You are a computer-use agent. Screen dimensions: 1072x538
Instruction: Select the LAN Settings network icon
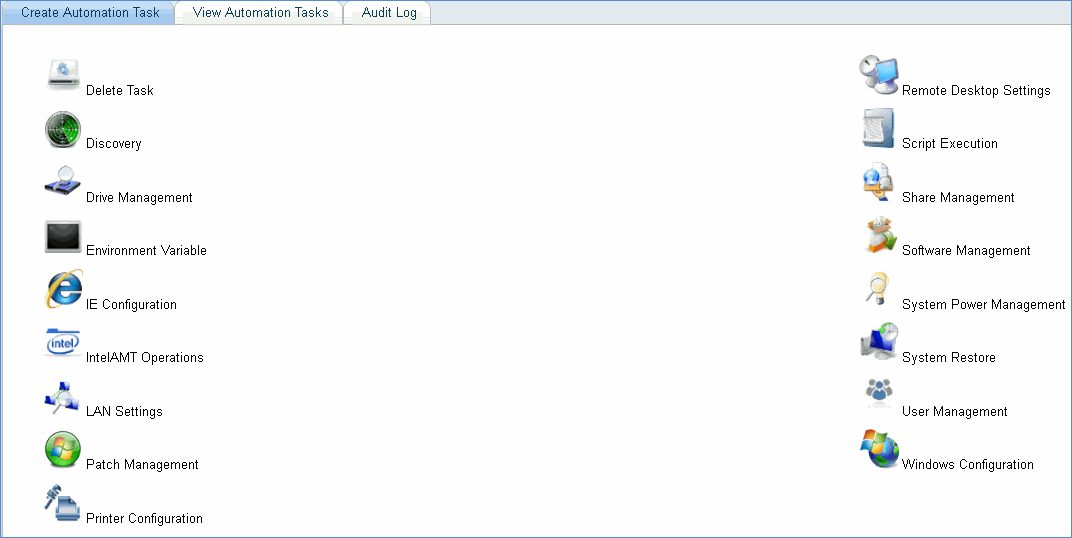(63, 398)
